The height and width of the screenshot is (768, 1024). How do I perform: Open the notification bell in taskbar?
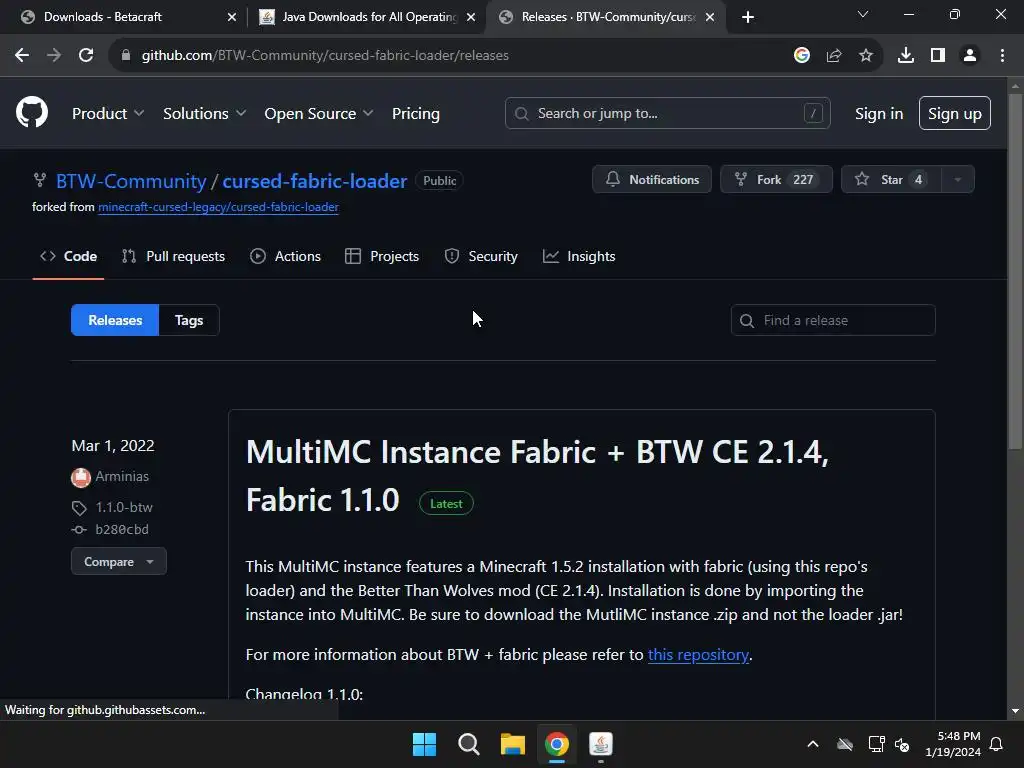point(996,744)
